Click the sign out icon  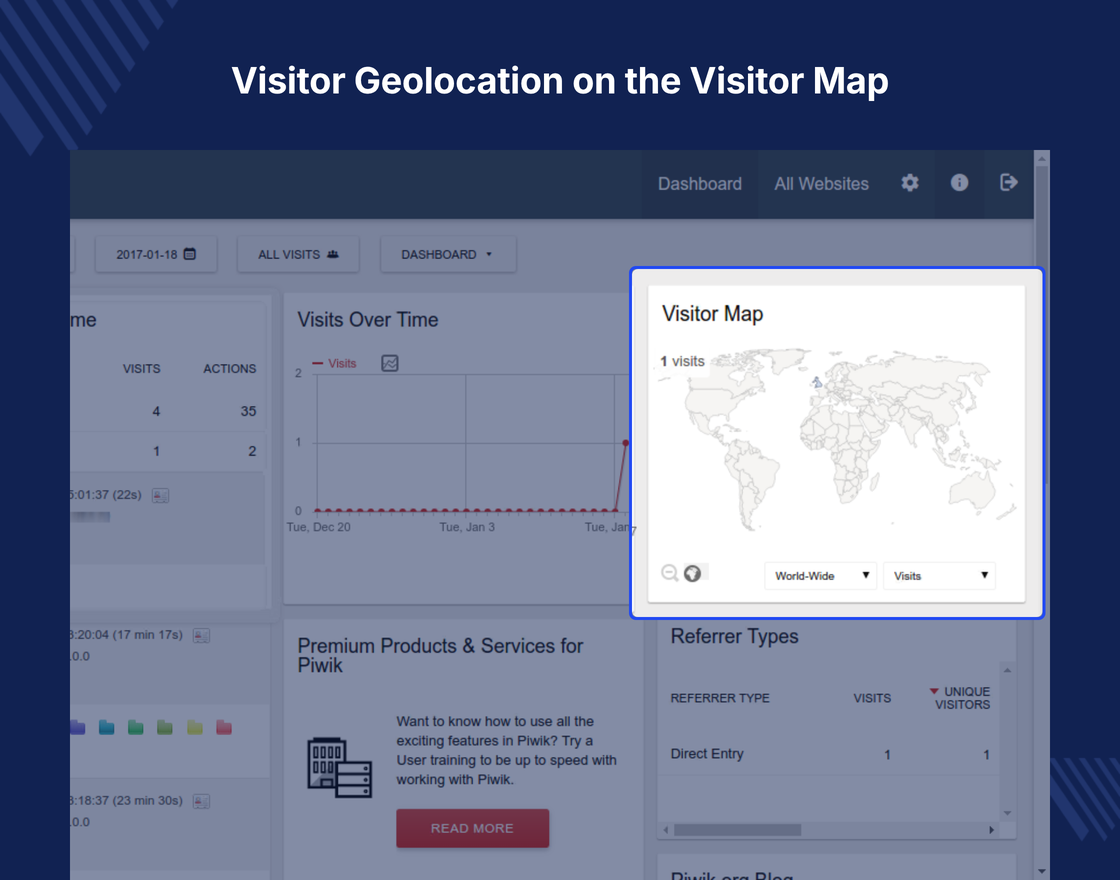[x=1009, y=183]
